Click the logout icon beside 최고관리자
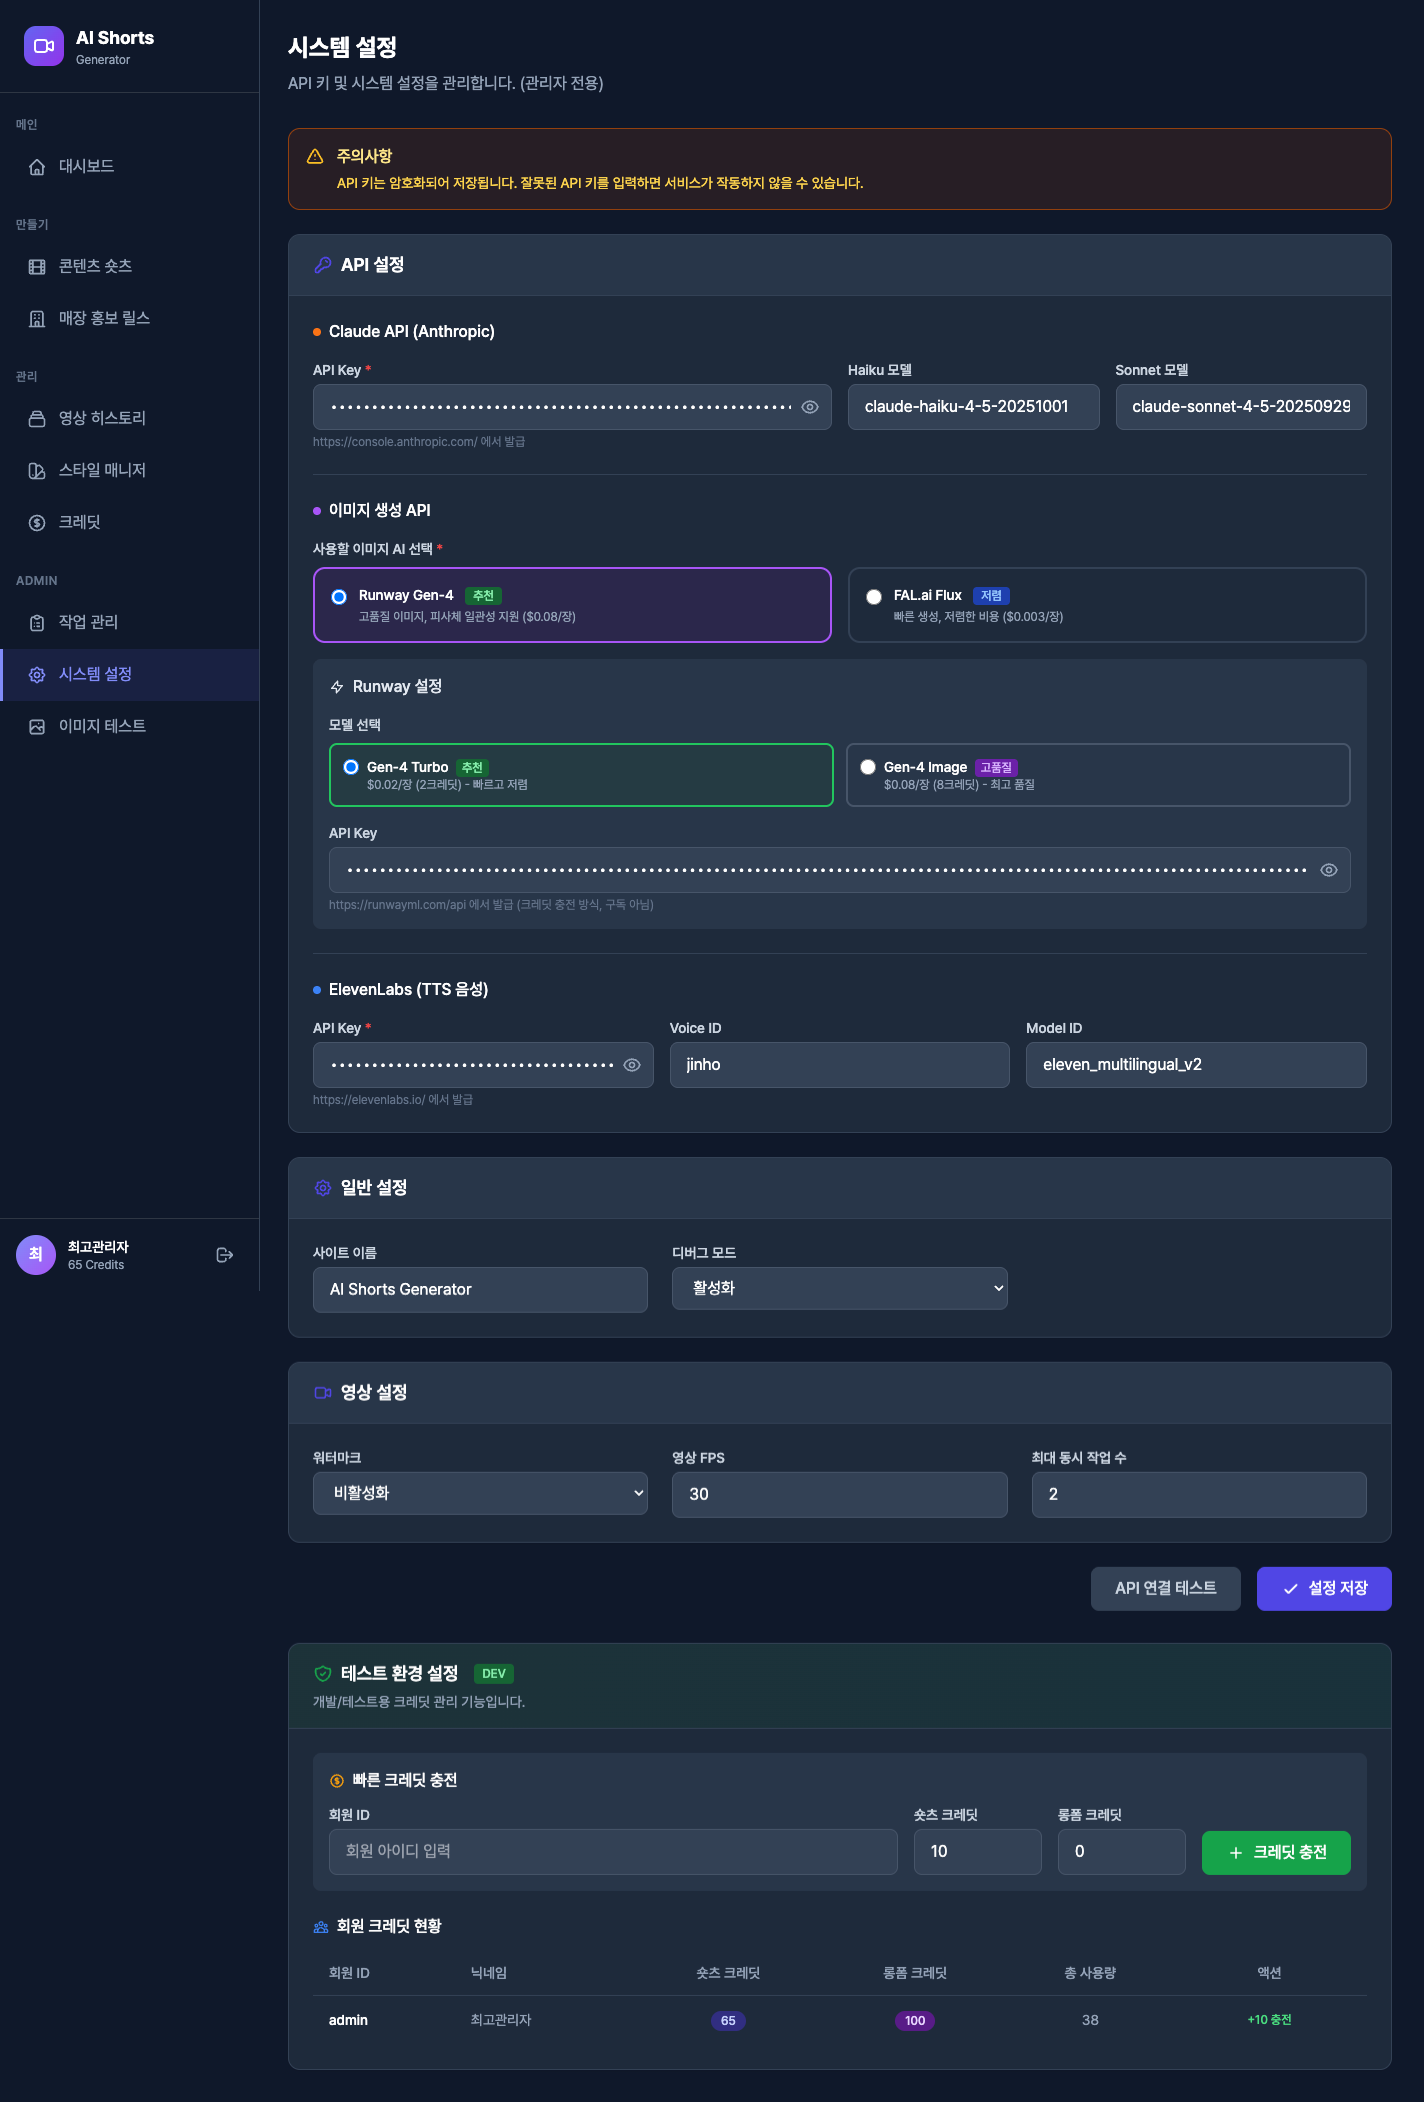 (225, 1255)
